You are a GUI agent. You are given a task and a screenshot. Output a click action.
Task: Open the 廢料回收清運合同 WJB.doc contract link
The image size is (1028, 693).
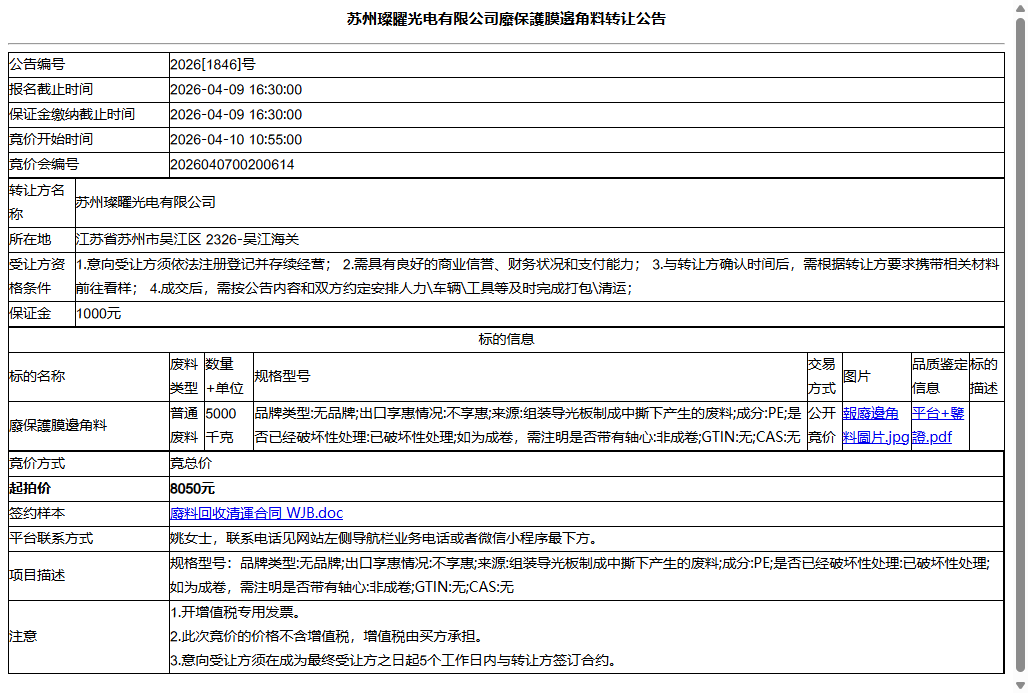pos(256,513)
